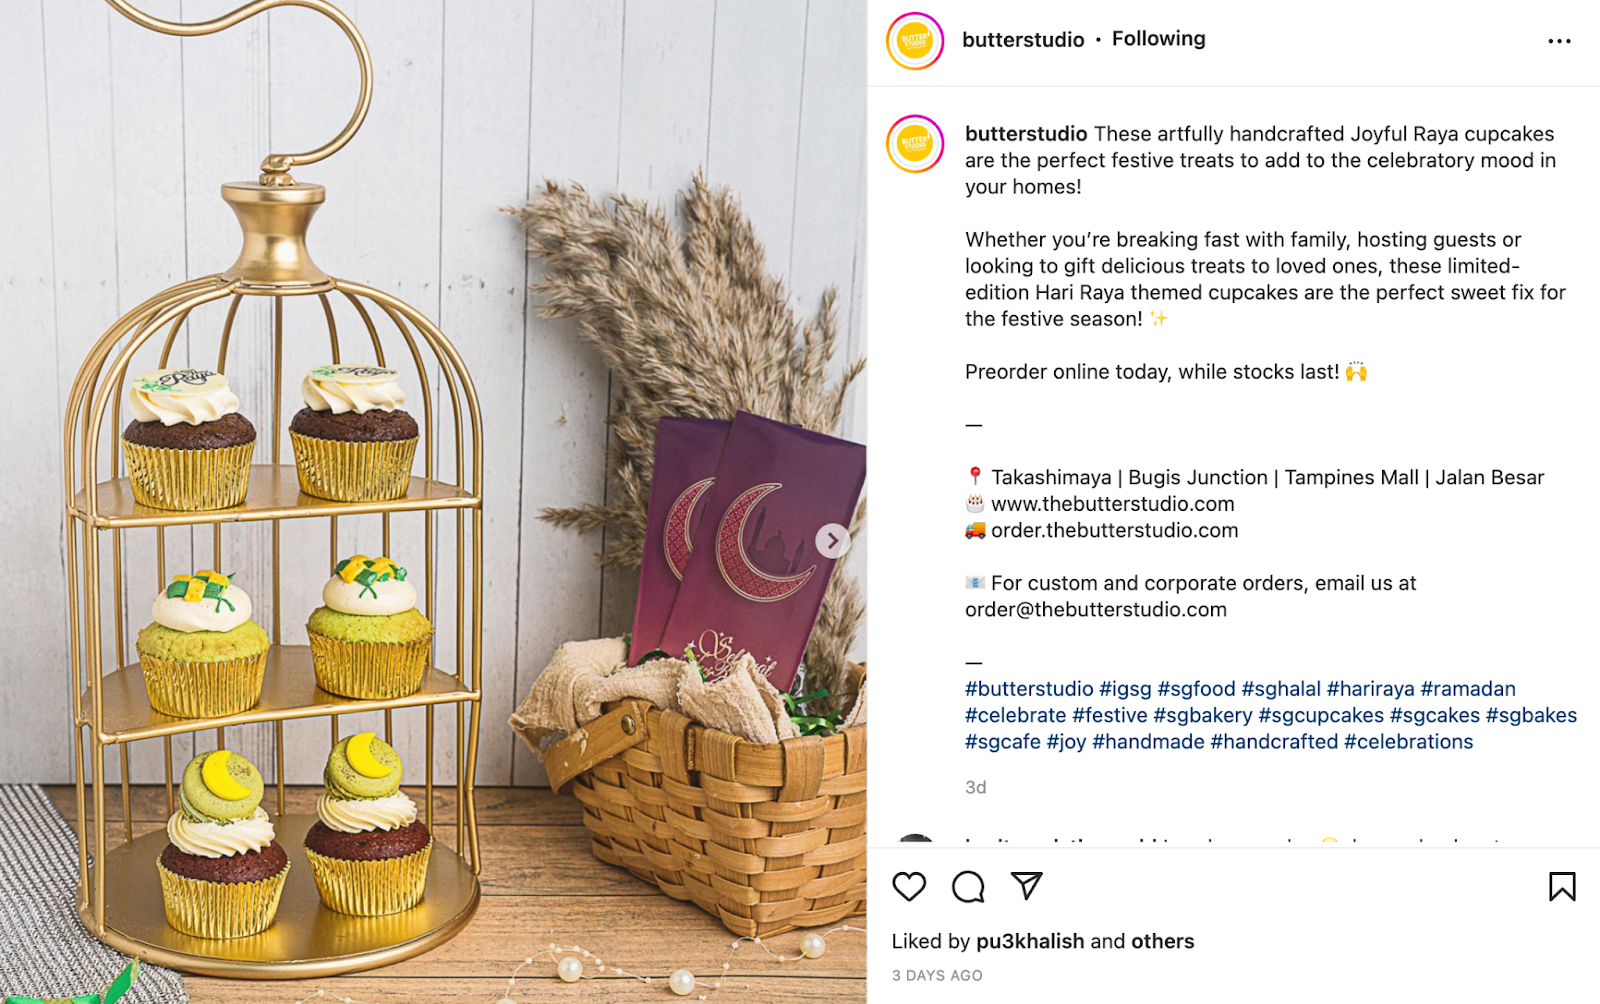Like the post with heart icon
The width and height of the screenshot is (1600, 1004).
(x=909, y=886)
